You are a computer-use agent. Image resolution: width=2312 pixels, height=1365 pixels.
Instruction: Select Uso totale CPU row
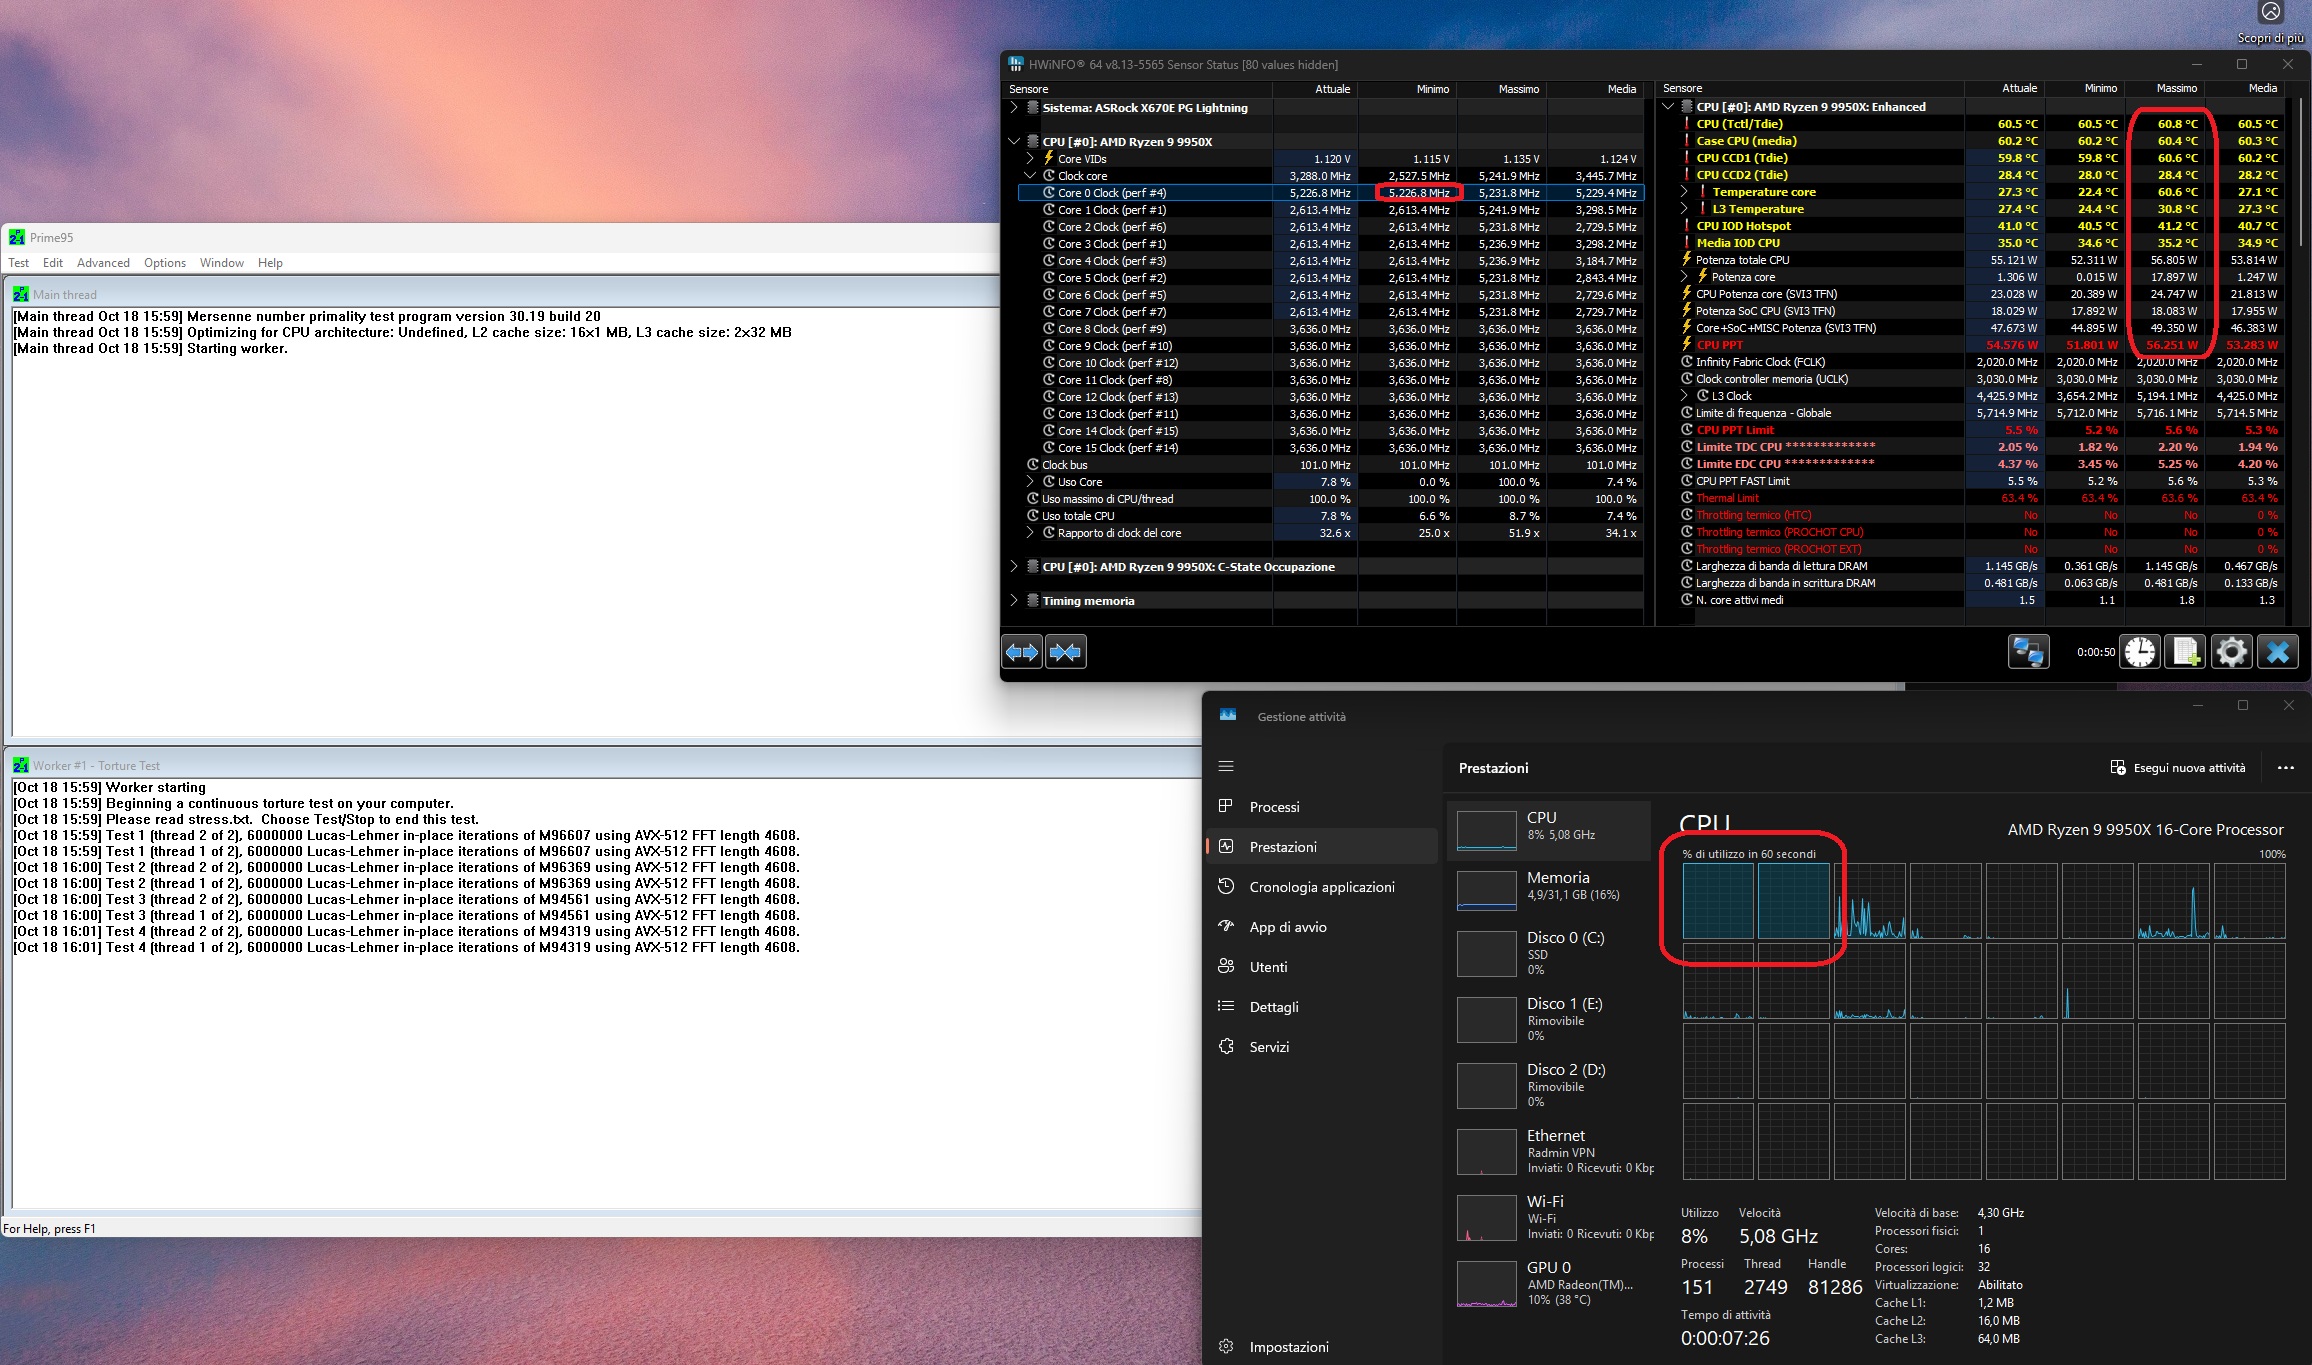point(1330,516)
